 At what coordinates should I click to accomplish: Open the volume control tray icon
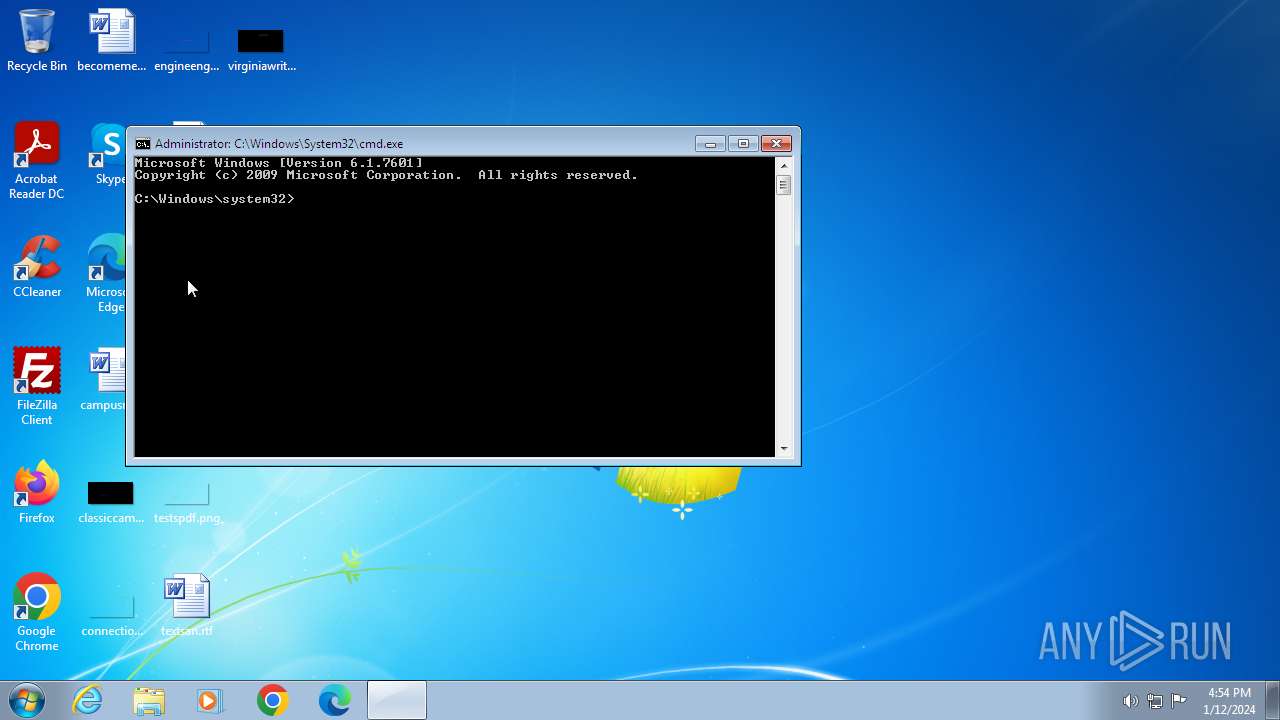pos(1130,701)
